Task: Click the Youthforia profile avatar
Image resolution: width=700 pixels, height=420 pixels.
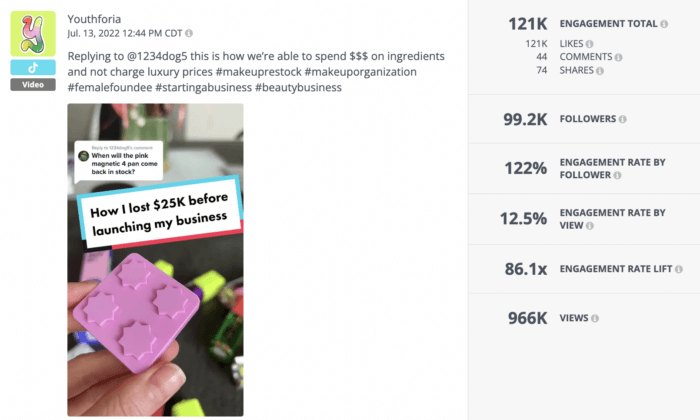Action: (x=33, y=34)
